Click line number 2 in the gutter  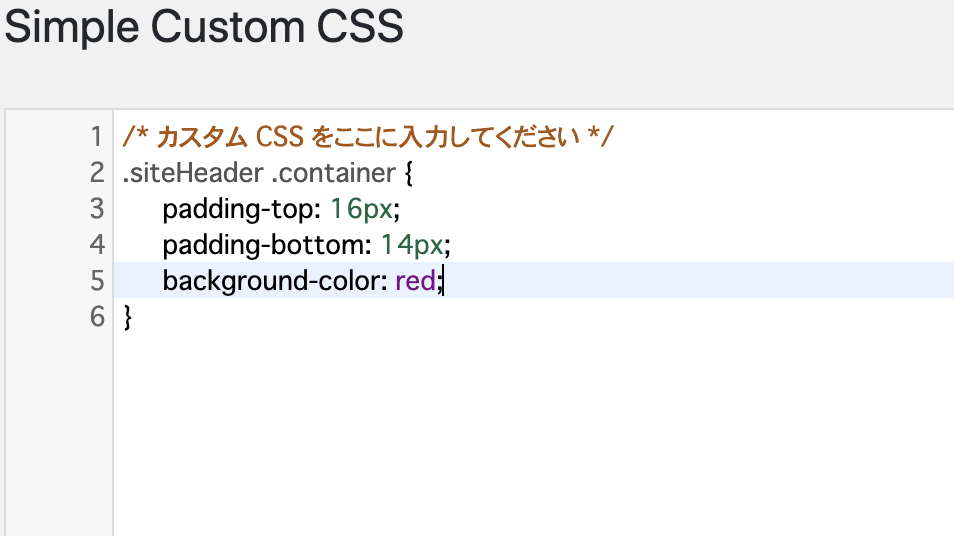(97, 173)
